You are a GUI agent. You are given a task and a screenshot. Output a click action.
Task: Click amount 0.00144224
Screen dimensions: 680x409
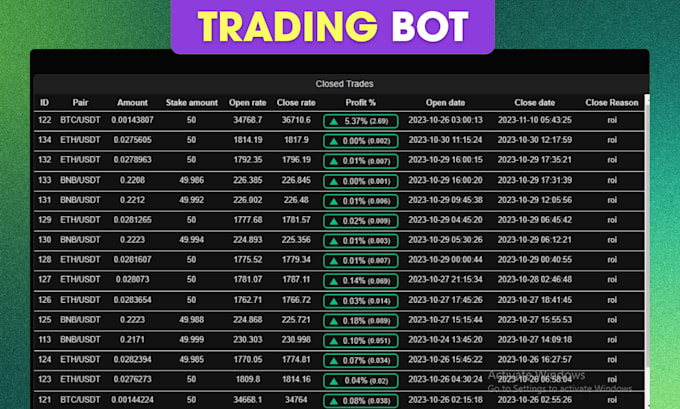pyautogui.click(x=132, y=399)
